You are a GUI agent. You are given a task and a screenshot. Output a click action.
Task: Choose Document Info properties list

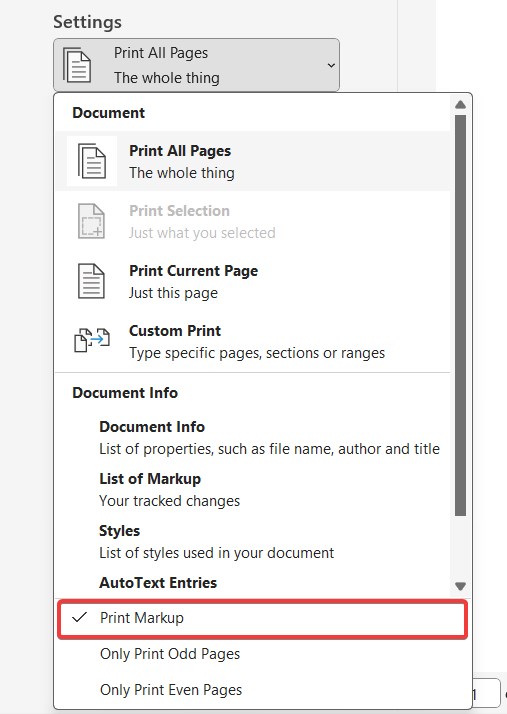pos(269,438)
